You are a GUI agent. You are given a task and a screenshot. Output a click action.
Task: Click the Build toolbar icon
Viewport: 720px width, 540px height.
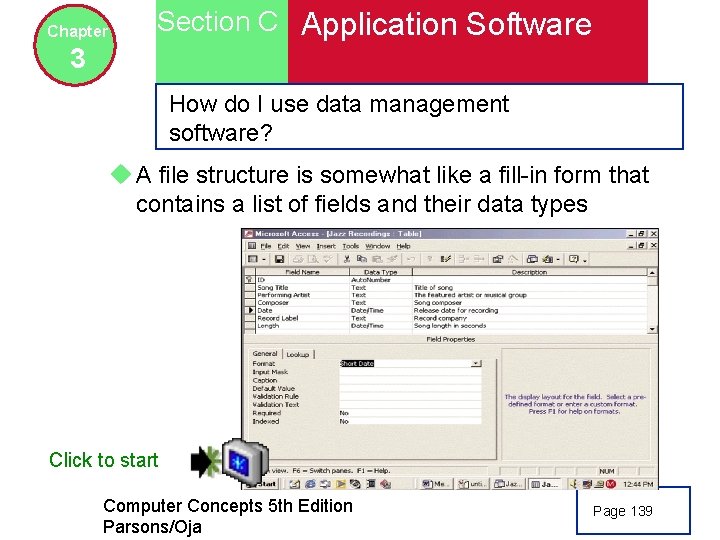click(513, 259)
